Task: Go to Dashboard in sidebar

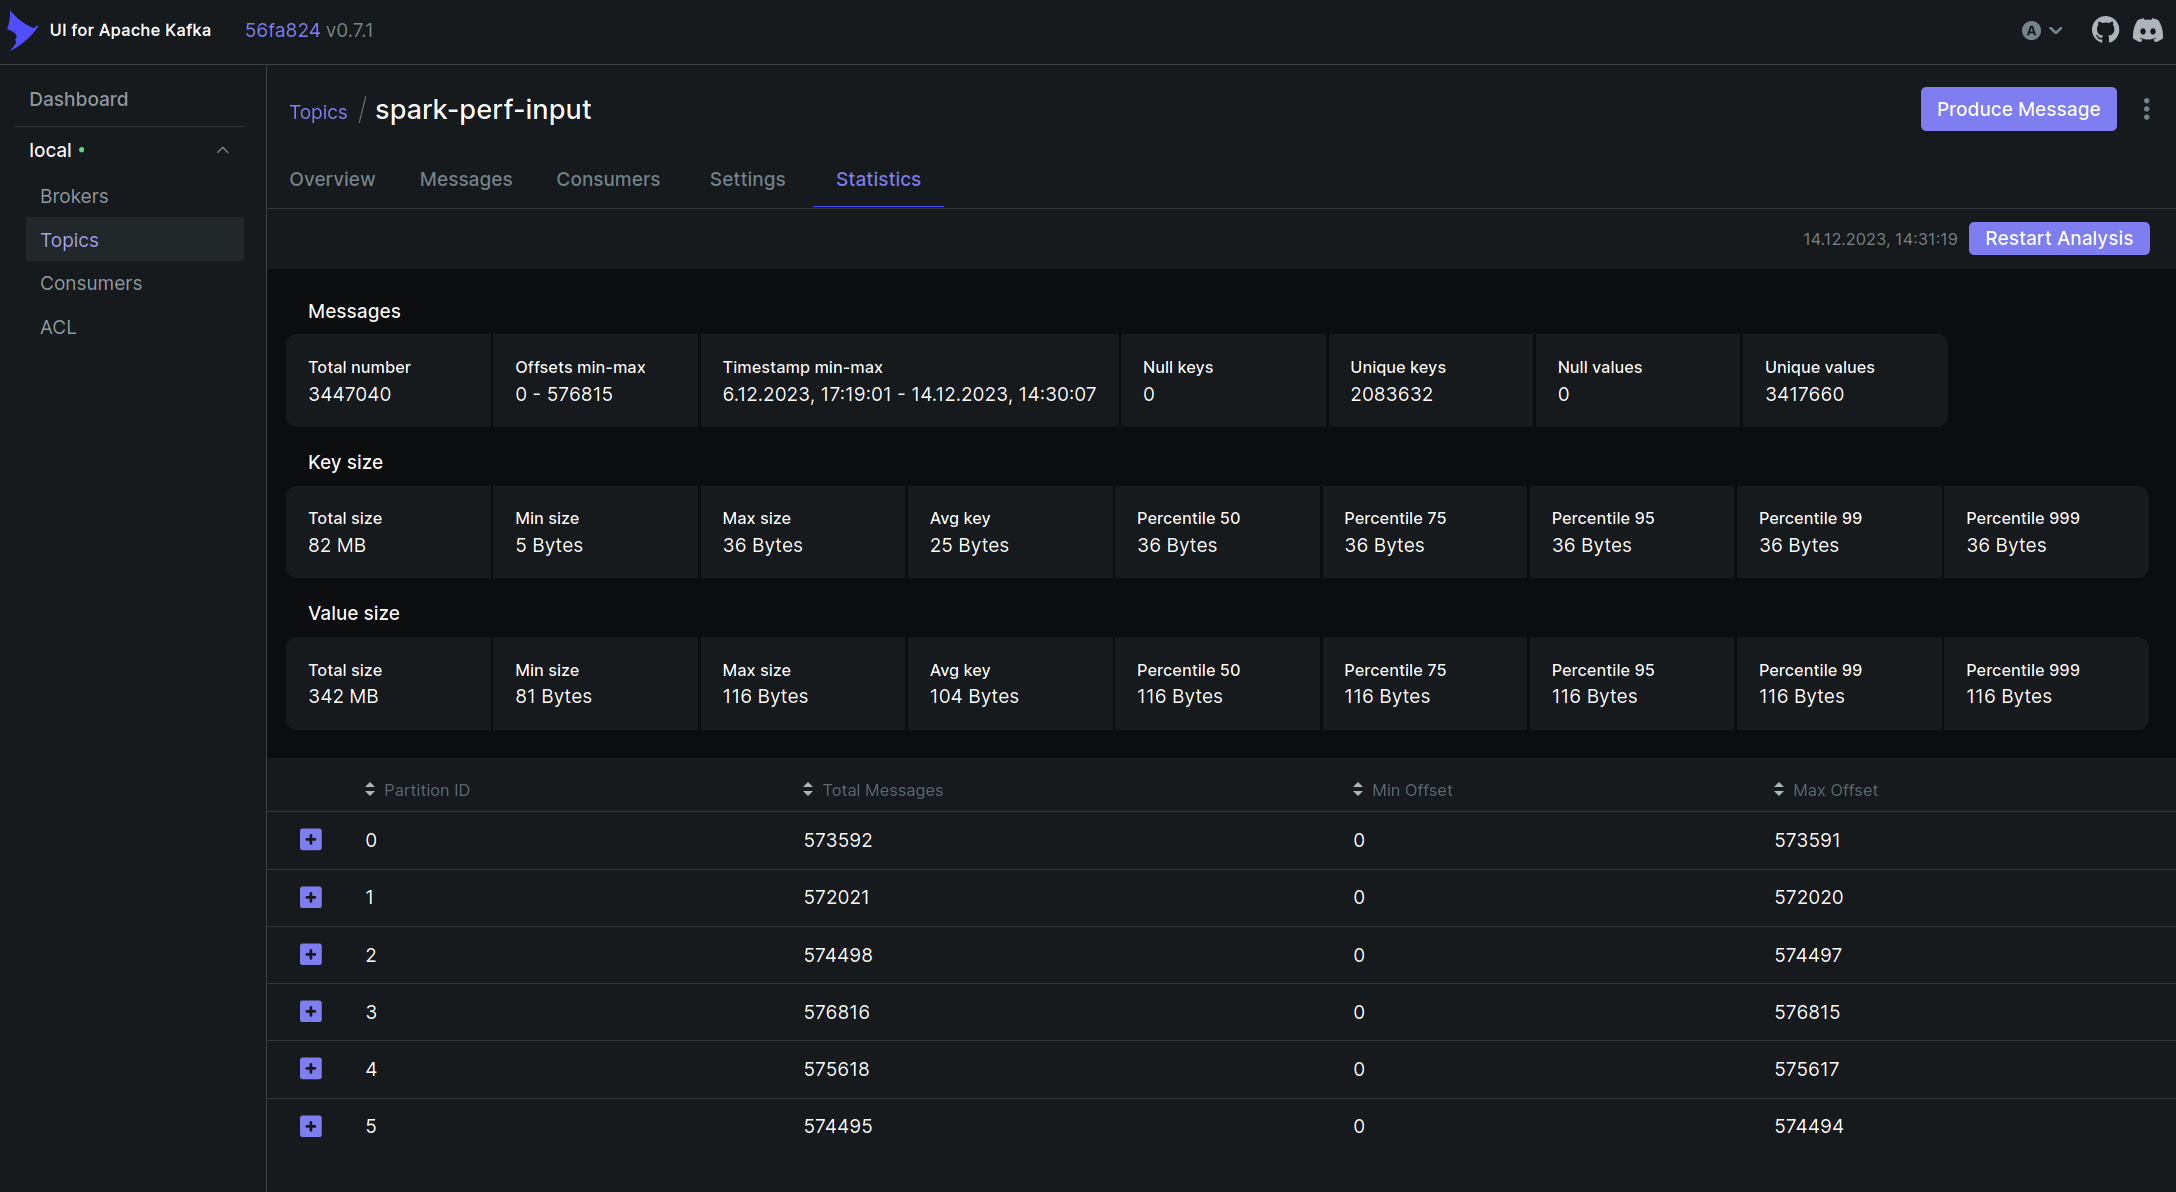Action: tap(79, 99)
